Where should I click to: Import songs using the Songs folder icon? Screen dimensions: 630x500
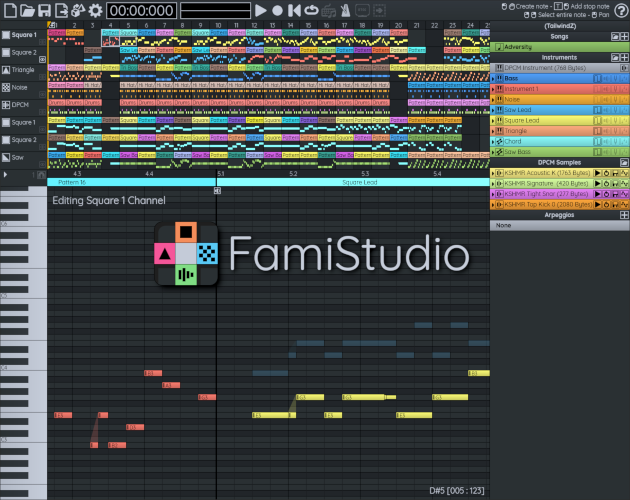[615, 37]
